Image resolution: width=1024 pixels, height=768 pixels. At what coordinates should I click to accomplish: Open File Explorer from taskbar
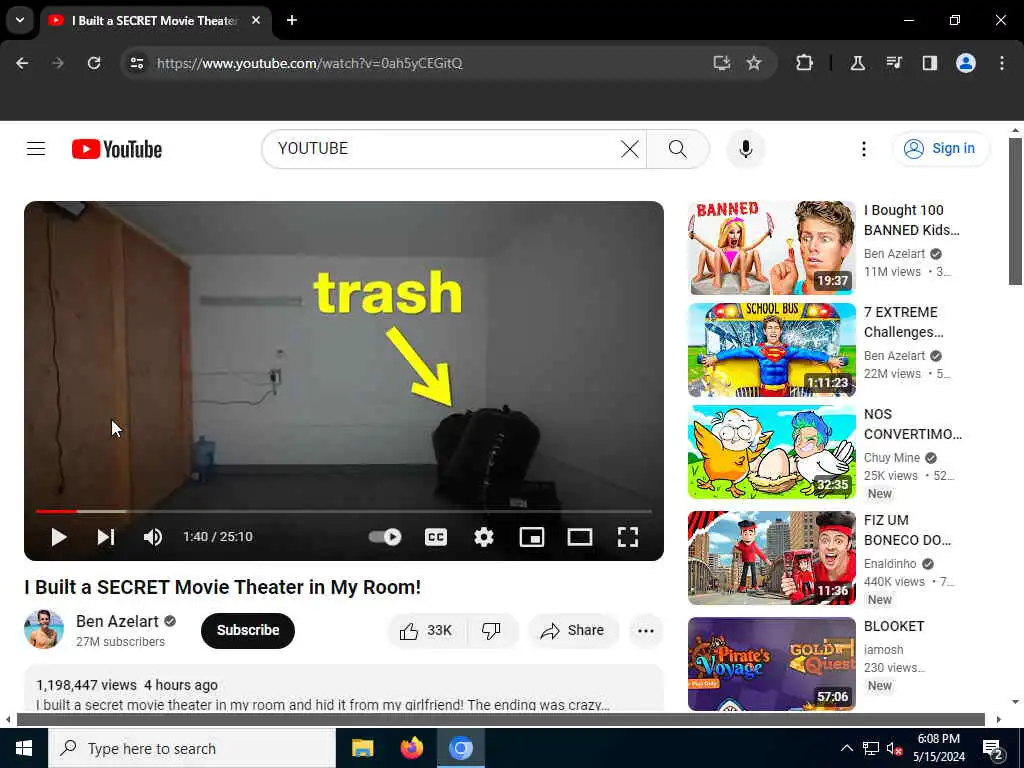coord(362,748)
